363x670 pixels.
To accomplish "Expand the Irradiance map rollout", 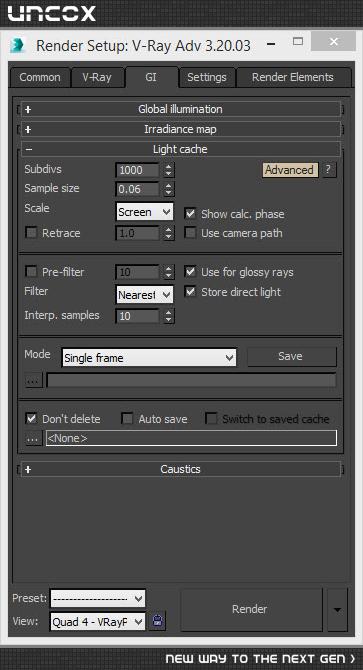I will (181, 129).
